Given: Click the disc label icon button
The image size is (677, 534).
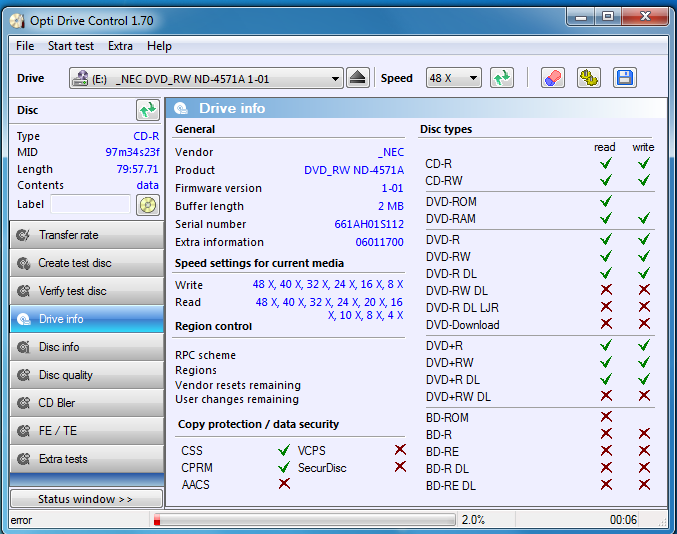Looking at the screenshot, I should tap(148, 205).
